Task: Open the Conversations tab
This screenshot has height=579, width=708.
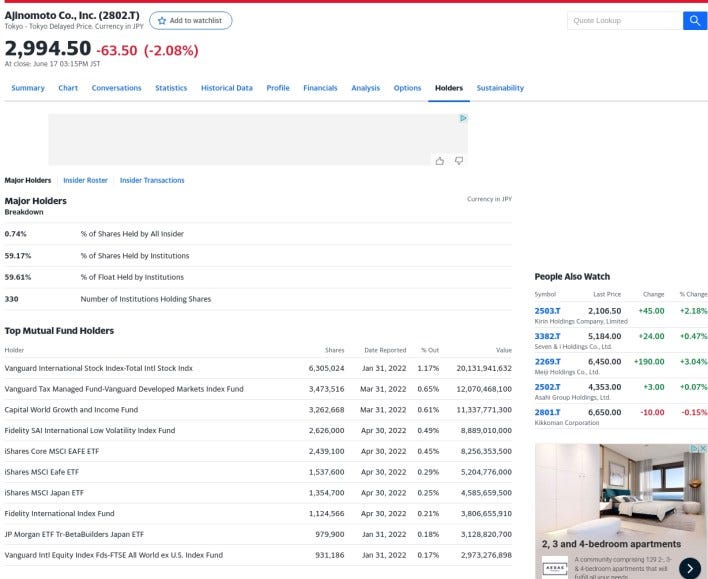Action: pos(116,88)
